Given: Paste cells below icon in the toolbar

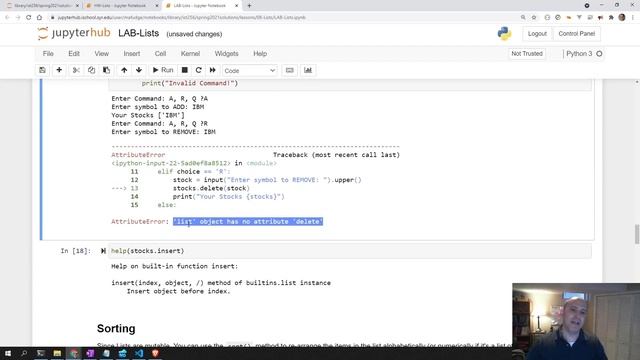Looking at the screenshot, I should pos(107,70).
